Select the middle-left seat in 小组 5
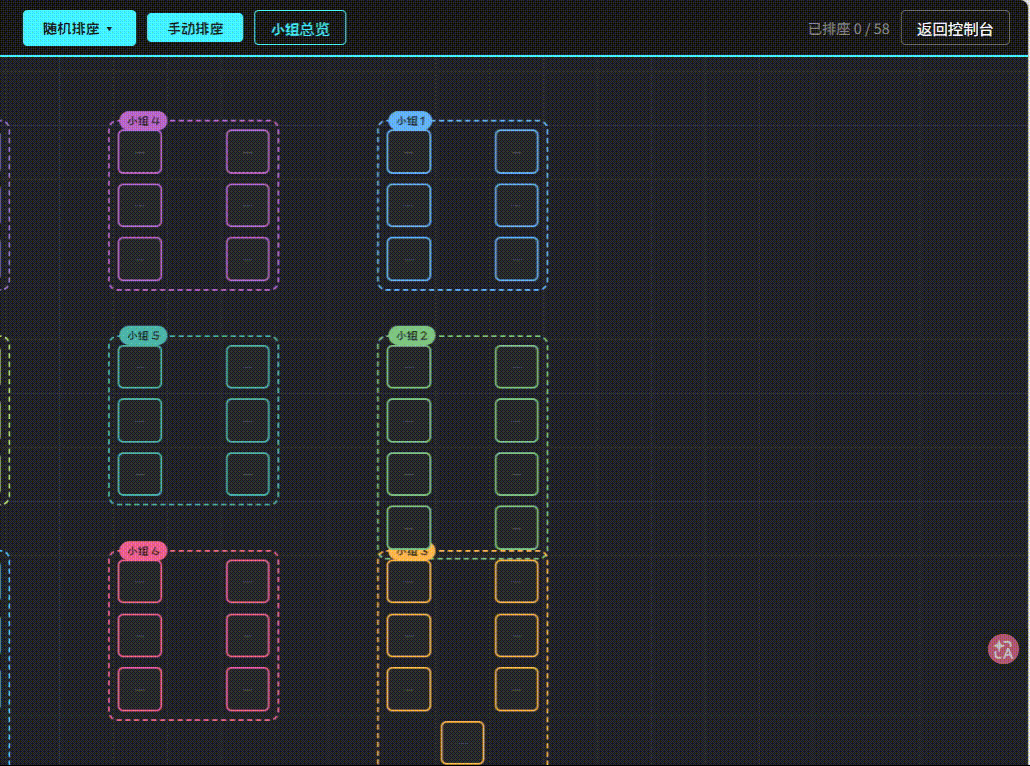The width and height of the screenshot is (1030, 766). [x=140, y=420]
